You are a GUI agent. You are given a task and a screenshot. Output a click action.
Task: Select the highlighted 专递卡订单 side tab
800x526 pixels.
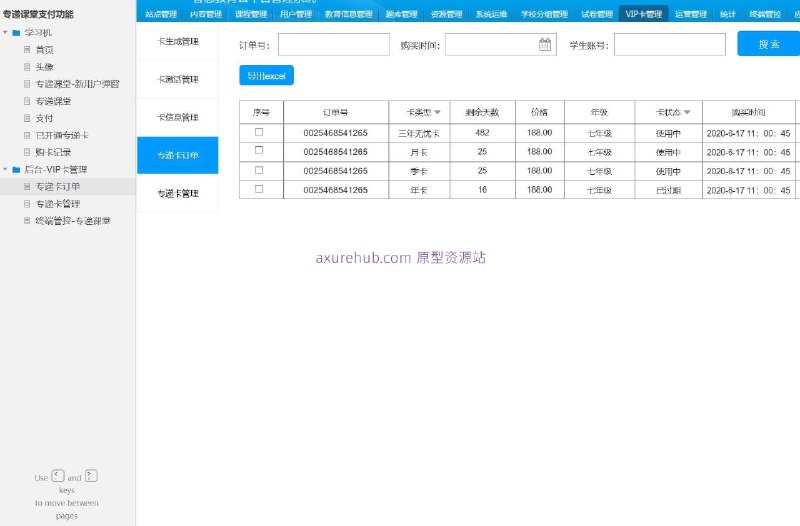(x=178, y=155)
